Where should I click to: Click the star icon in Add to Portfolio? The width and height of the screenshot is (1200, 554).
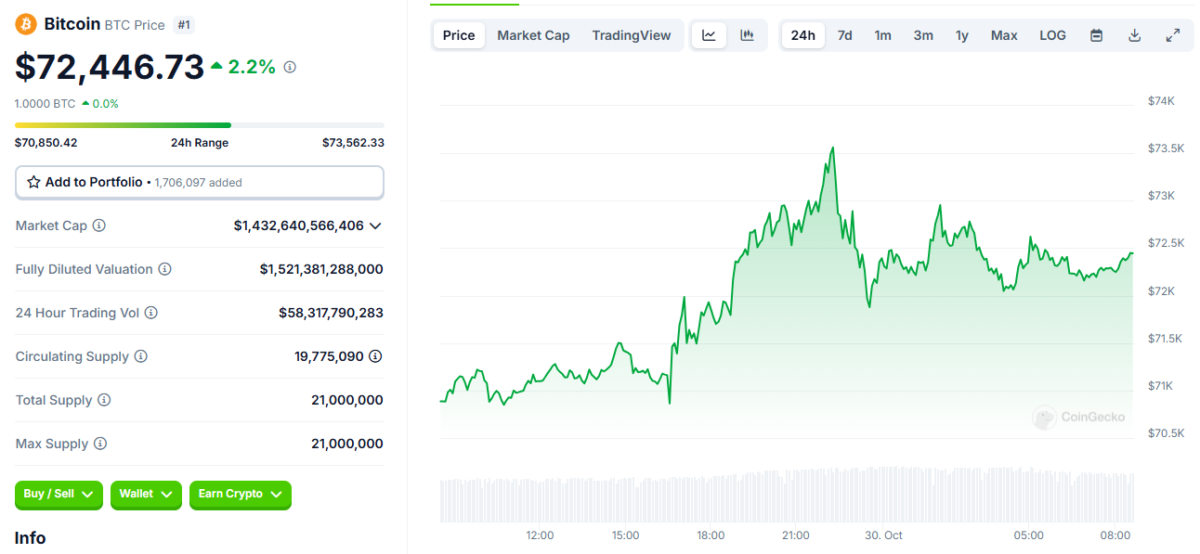point(34,182)
